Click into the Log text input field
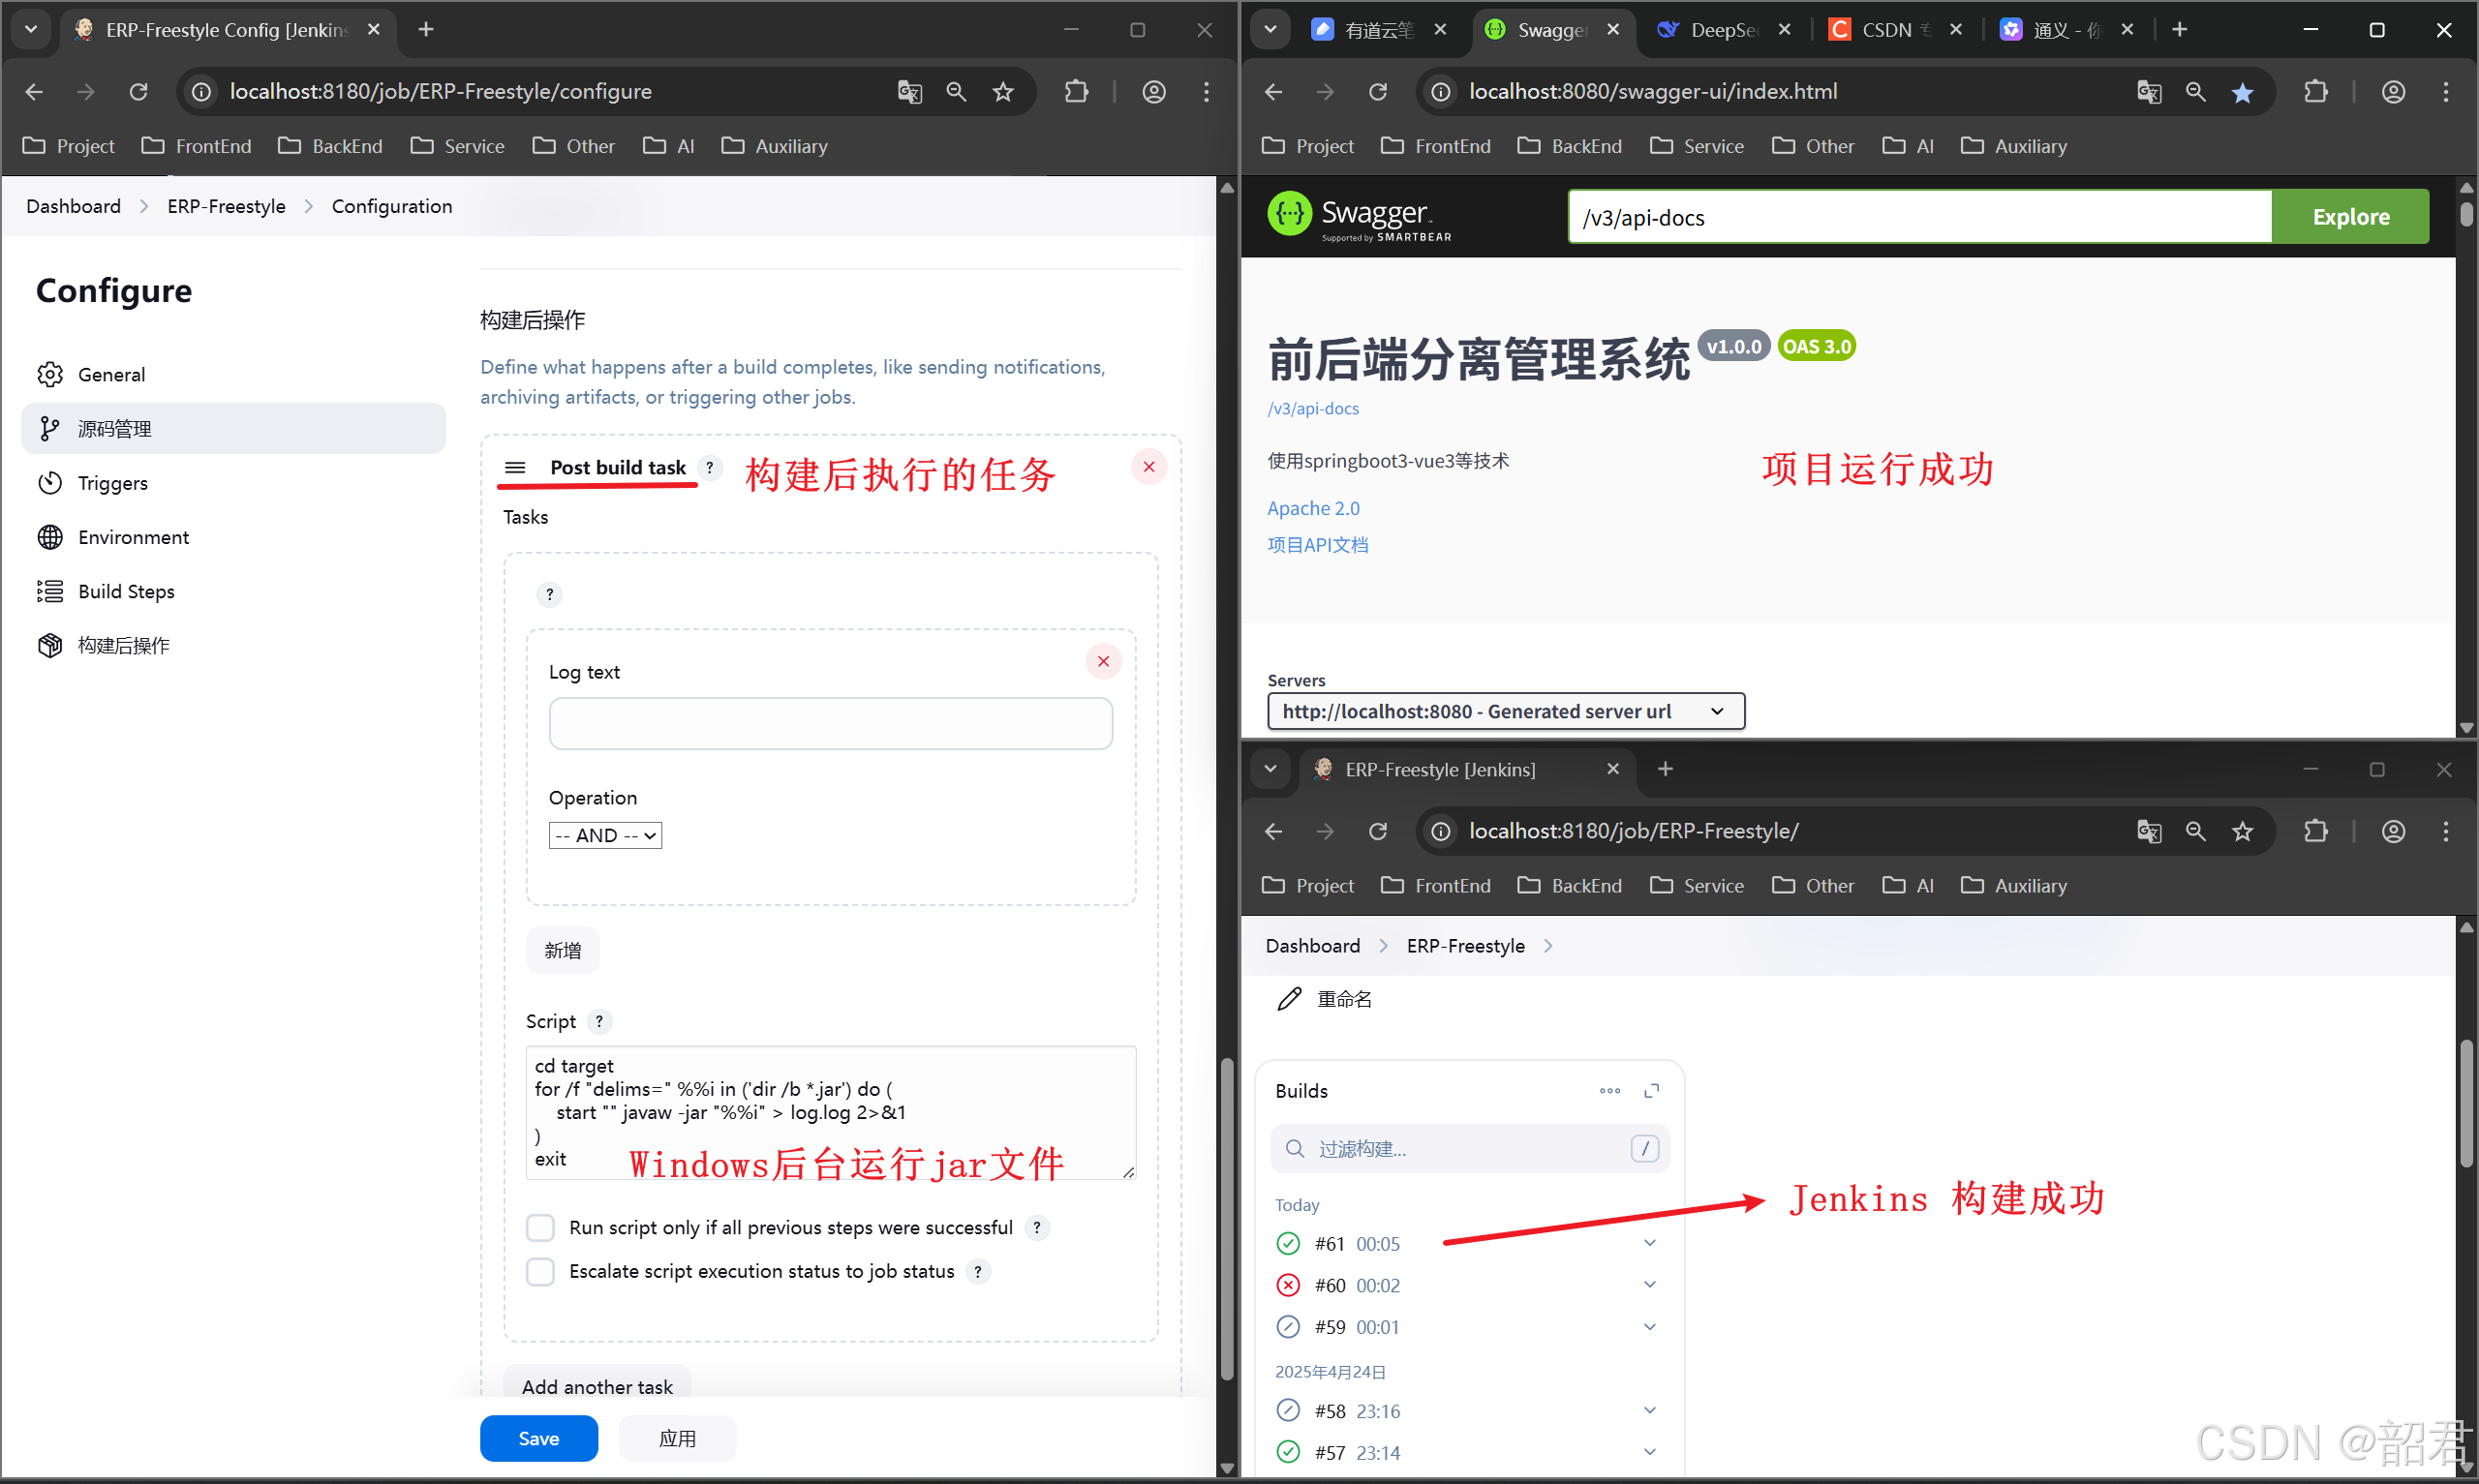This screenshot has width=2479, height=1484. click(830, 723)
